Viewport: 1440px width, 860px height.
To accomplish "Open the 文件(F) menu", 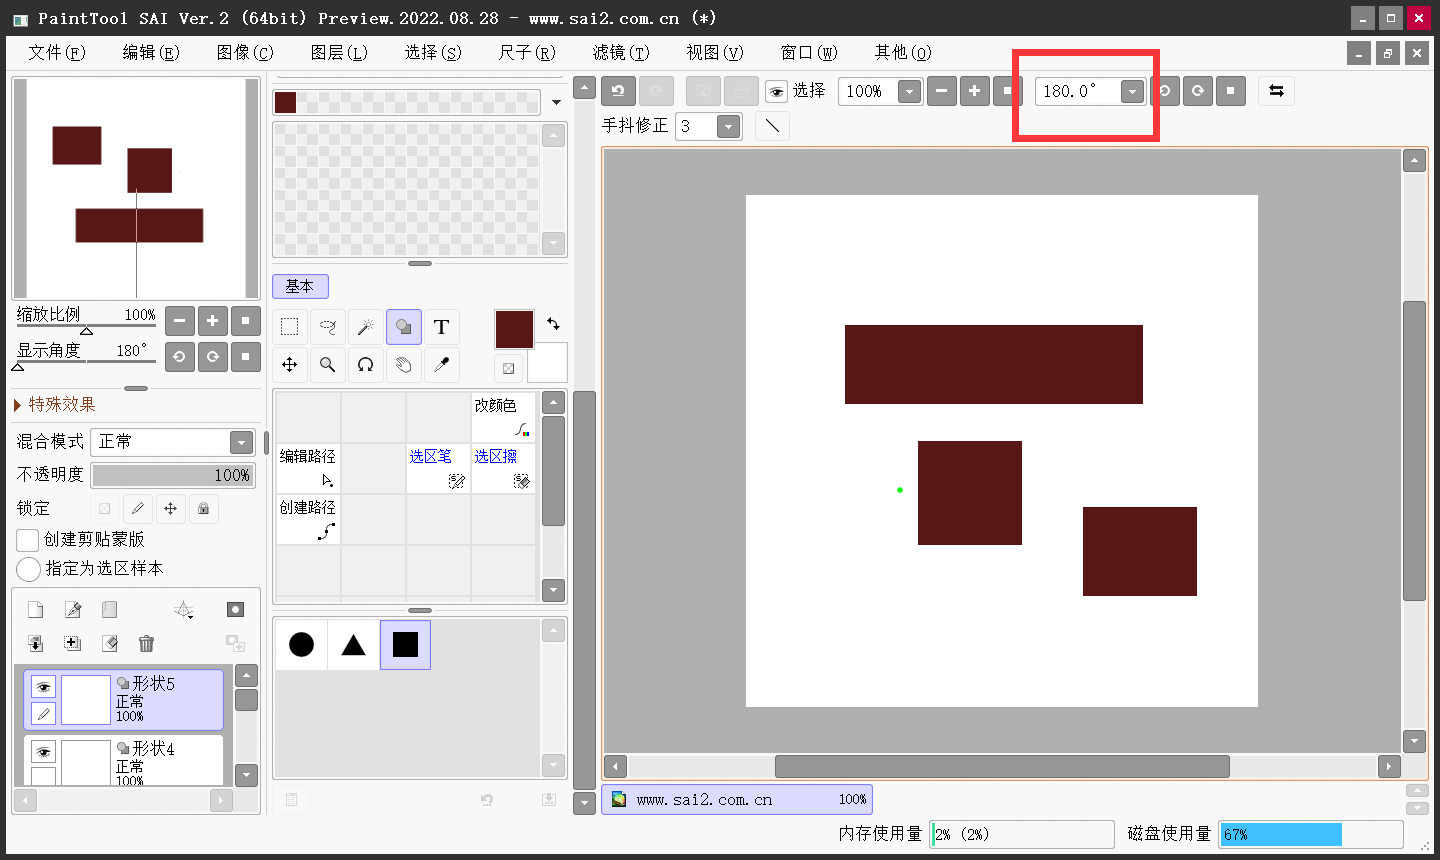I will point(57,52).
